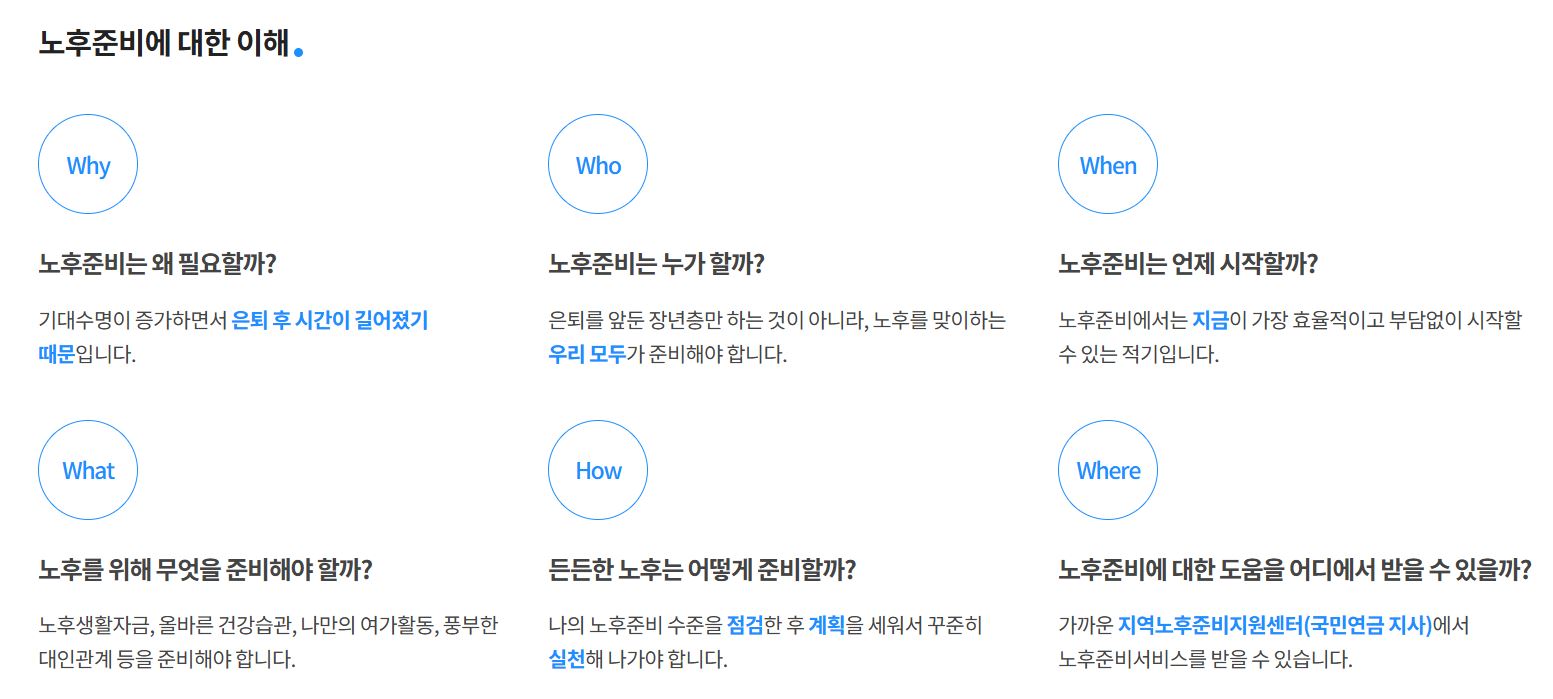
Task: Select the What circle icon
Action: 88,470
